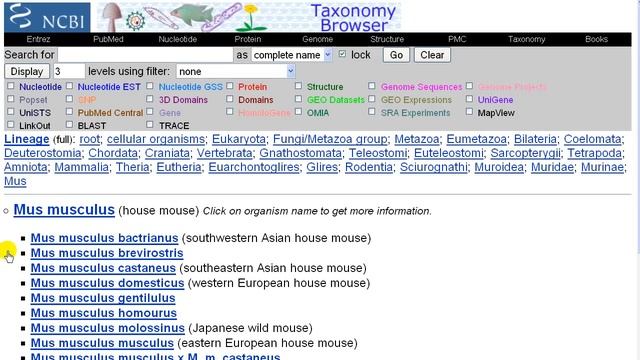The width and height of the screenshot is (640, 360).
Task: Click the Display button
Action: (x=27, y=71)
